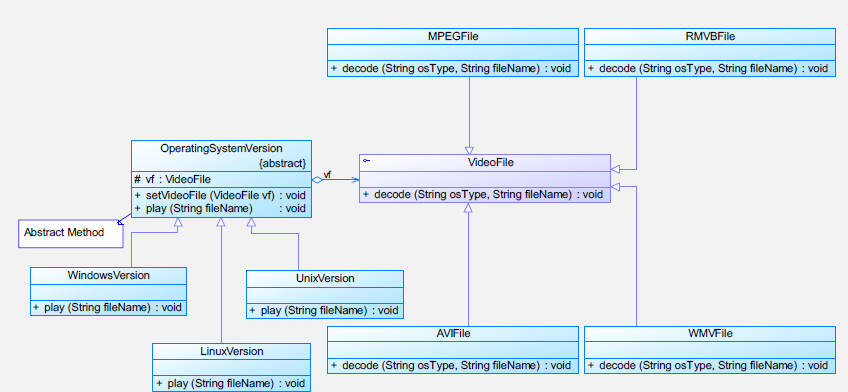
Task: Click the LinuxVersion inheritance arrowhead under OperatingSystemVersion
Action: coord(221,222)
